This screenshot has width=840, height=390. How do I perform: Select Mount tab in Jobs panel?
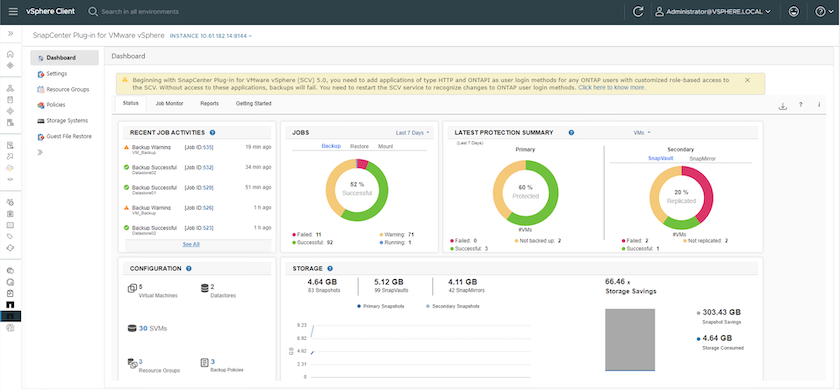click(x=385, y=146)
